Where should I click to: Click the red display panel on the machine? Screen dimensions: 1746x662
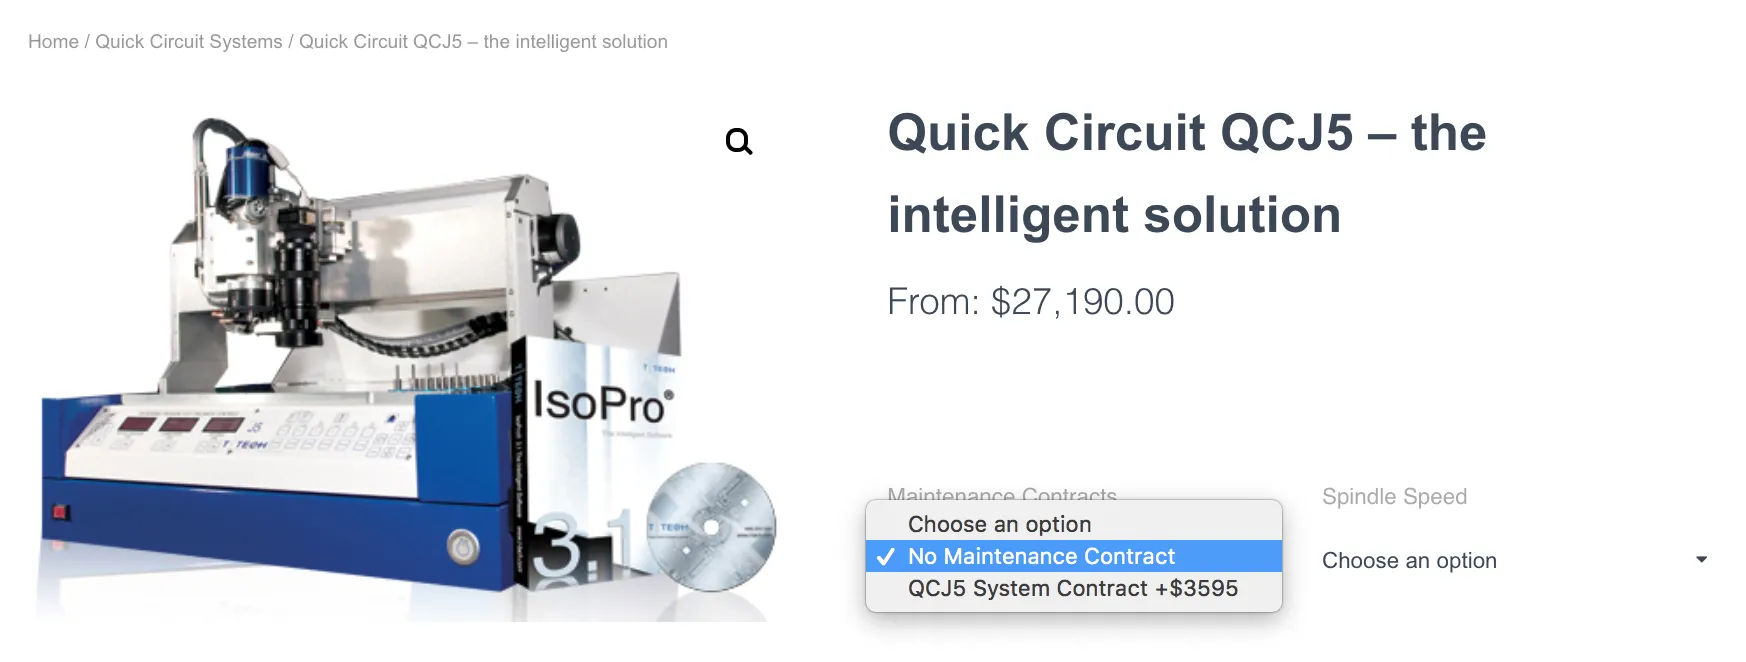[180, 425]
